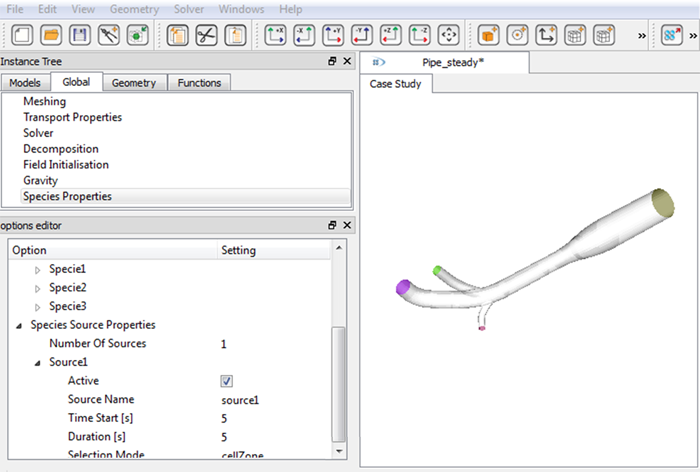The height and width of the screenshot is (472, 700).
Task: Select Field Initialisation in the tree
Action: click(66, 165)
